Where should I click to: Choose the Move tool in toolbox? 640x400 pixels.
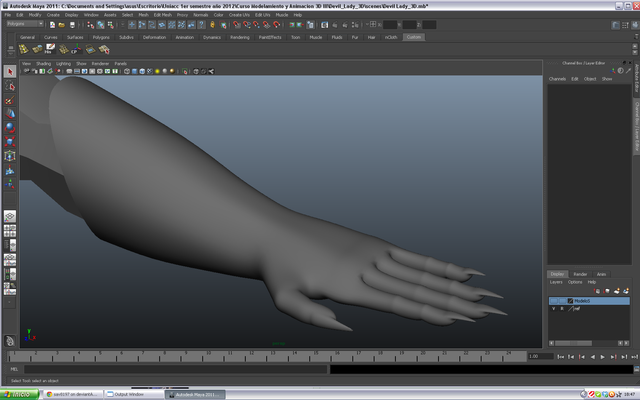(10, 114)
